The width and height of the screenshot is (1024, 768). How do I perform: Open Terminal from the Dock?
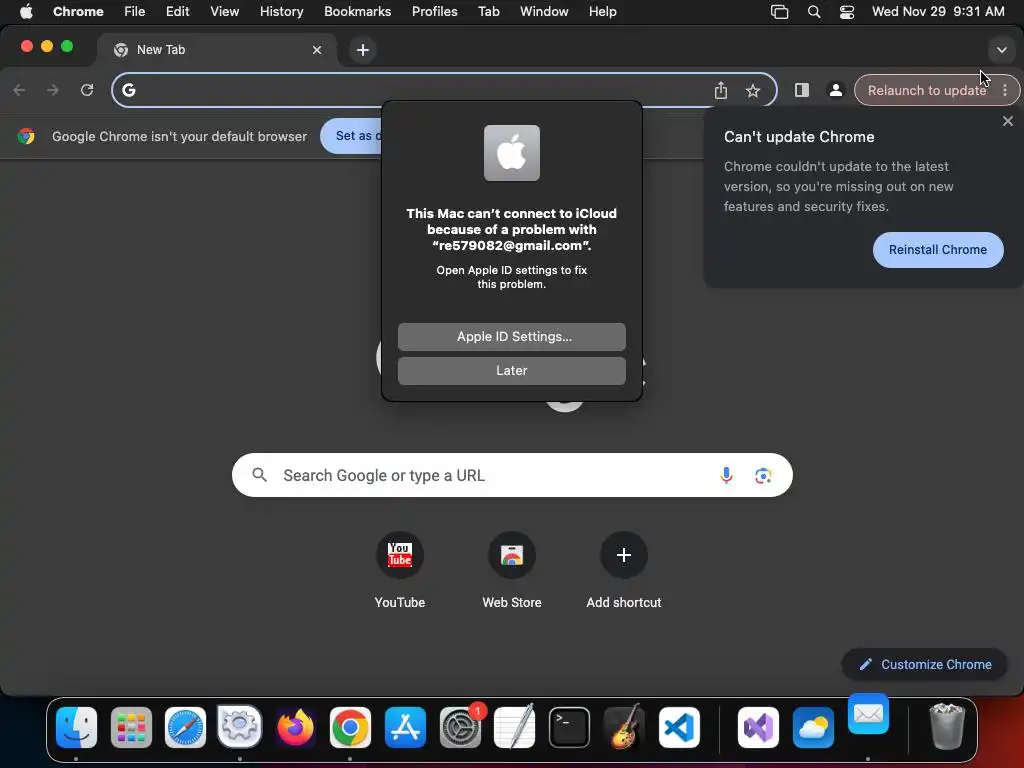(x=569, y=727)
